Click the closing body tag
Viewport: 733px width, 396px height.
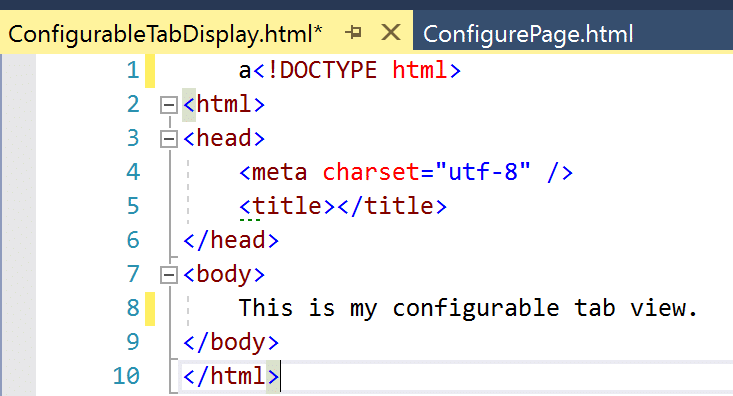click(231, 343)
